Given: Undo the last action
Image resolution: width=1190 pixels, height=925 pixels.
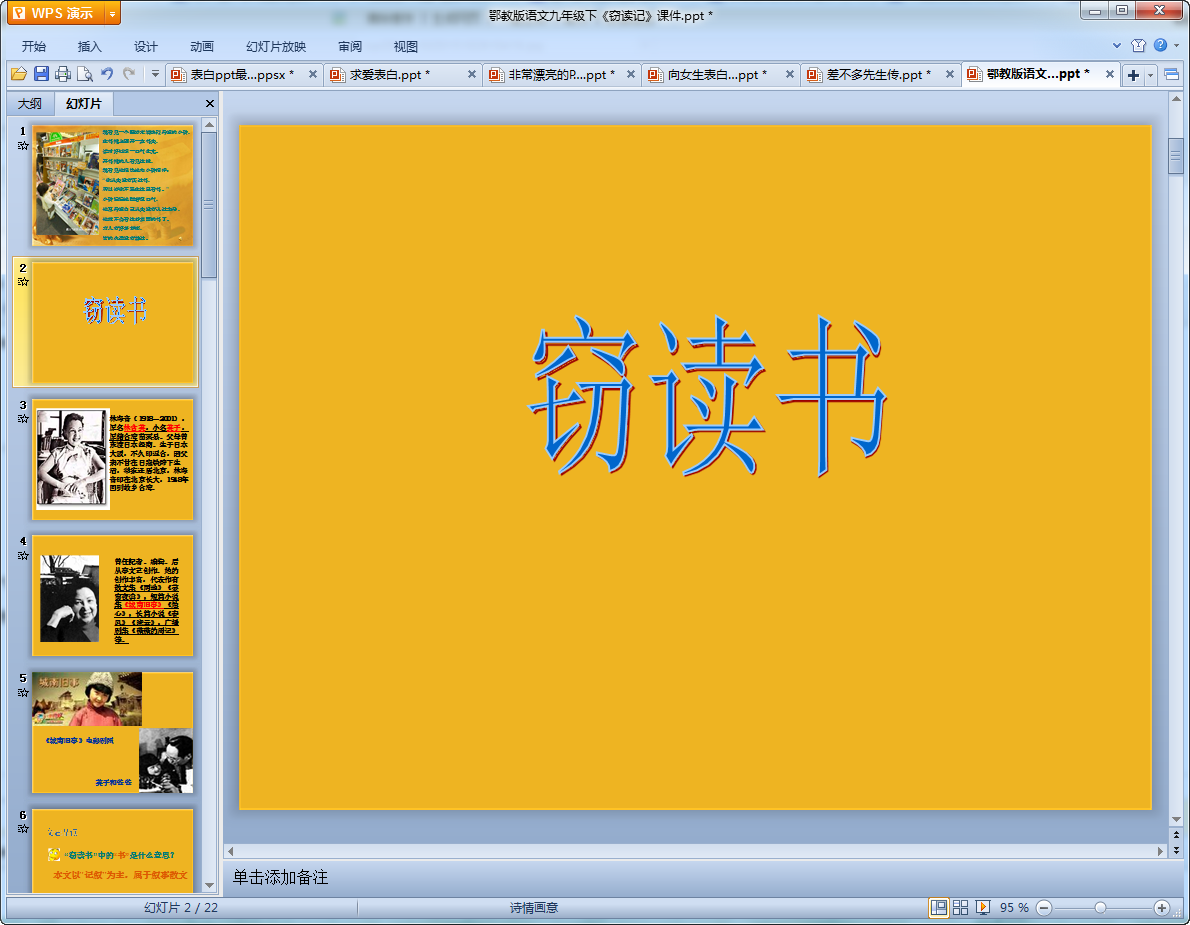Looking at the screenshot, I should pyautogui.click(x=107, y=74).
